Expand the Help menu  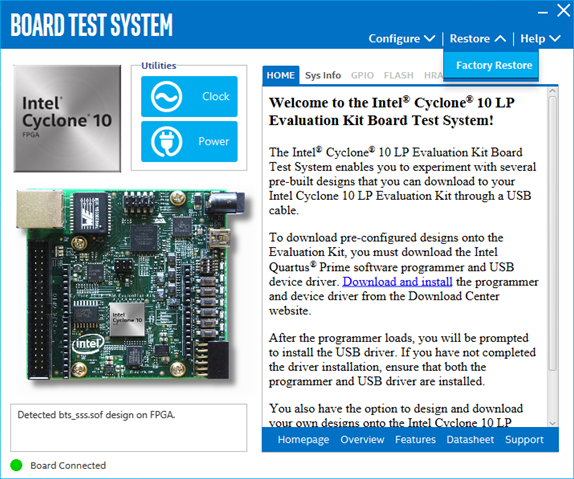(x=540, y=38)
